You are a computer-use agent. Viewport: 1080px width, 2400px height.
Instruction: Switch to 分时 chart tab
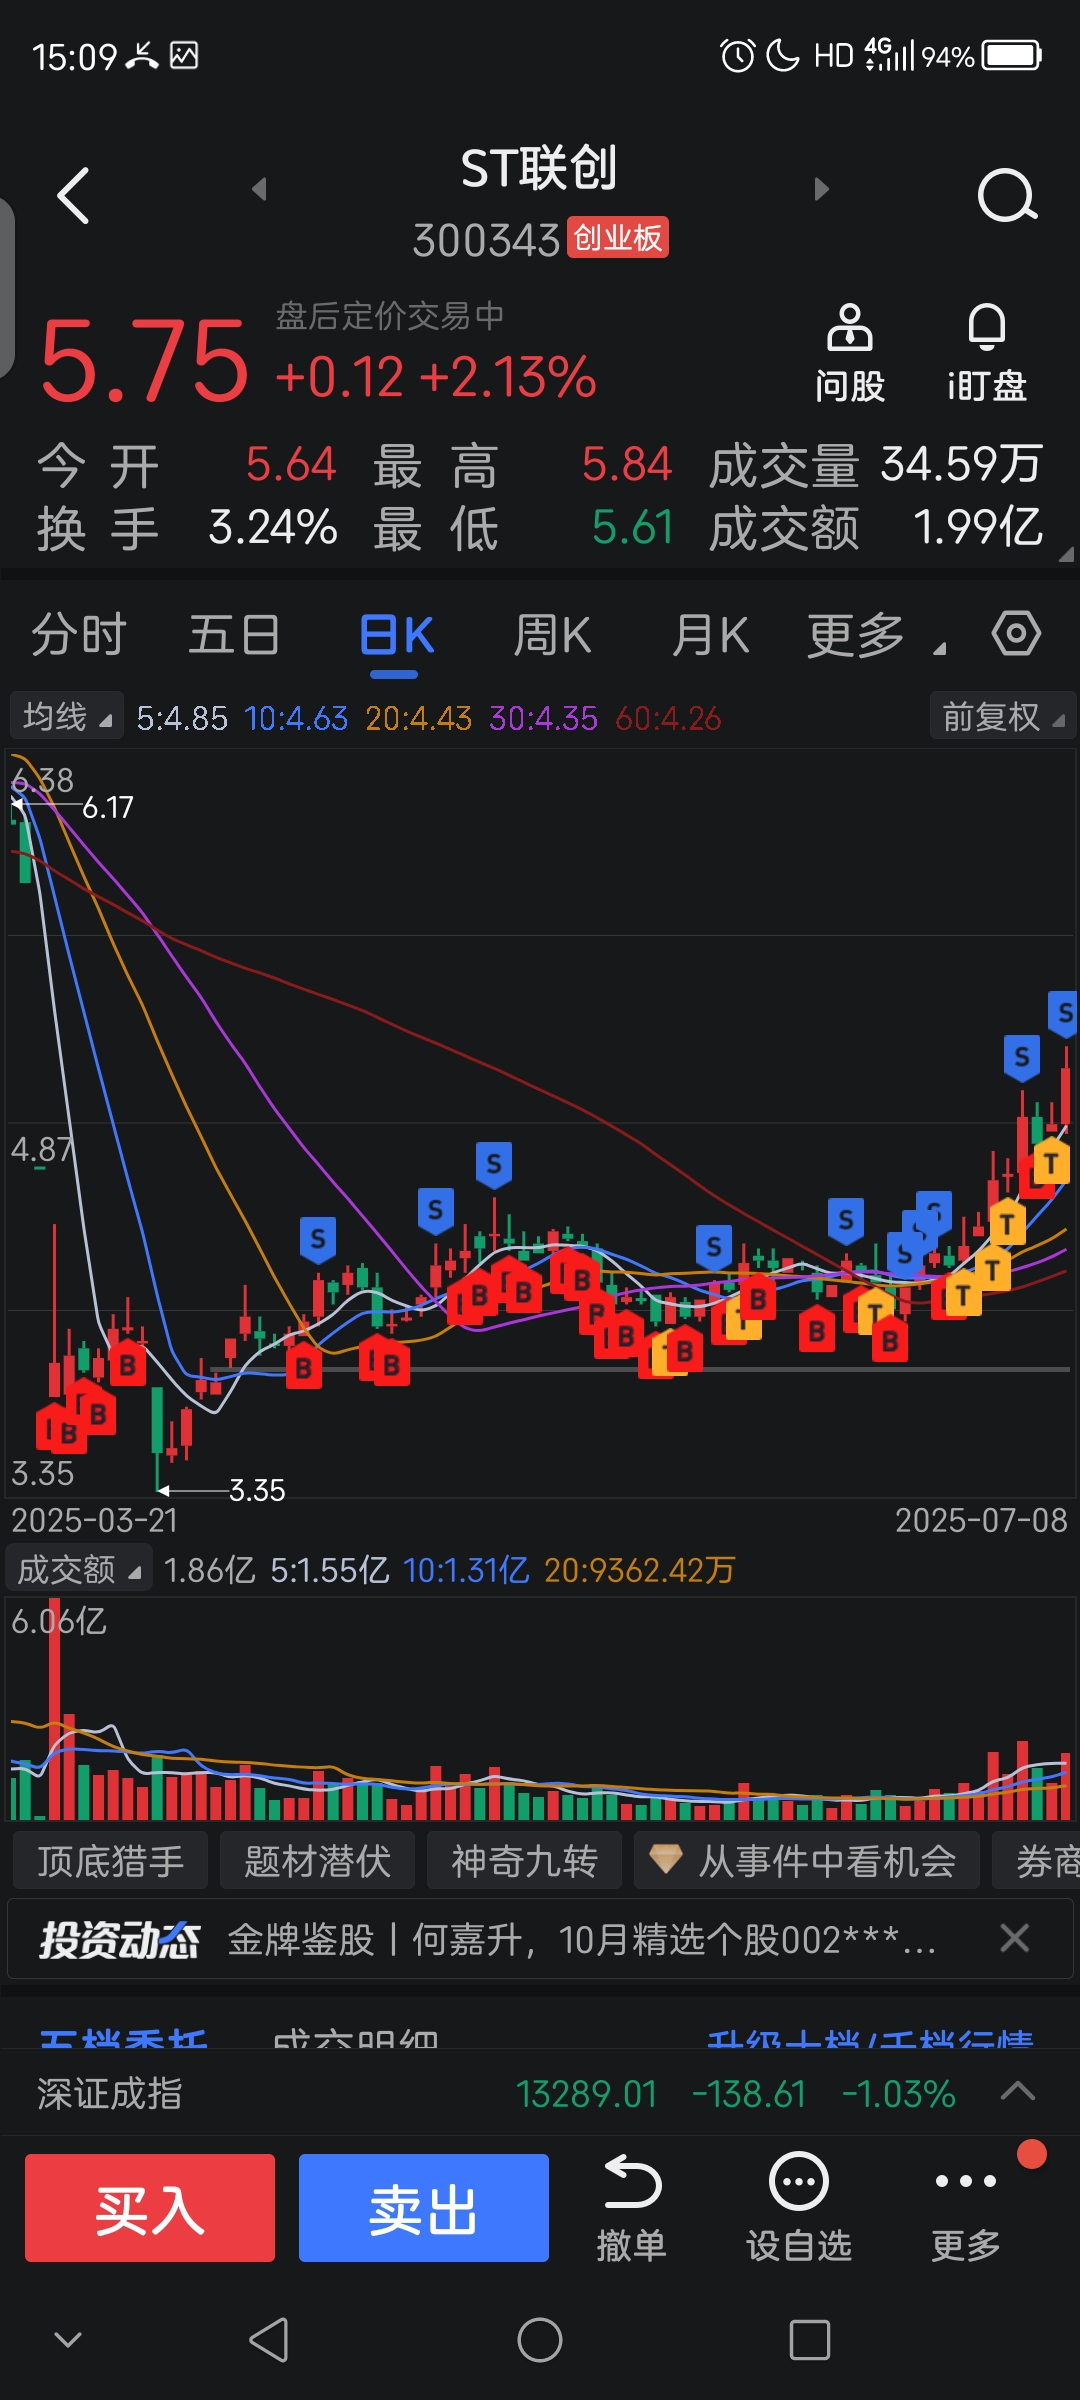(x=79, y=635)
